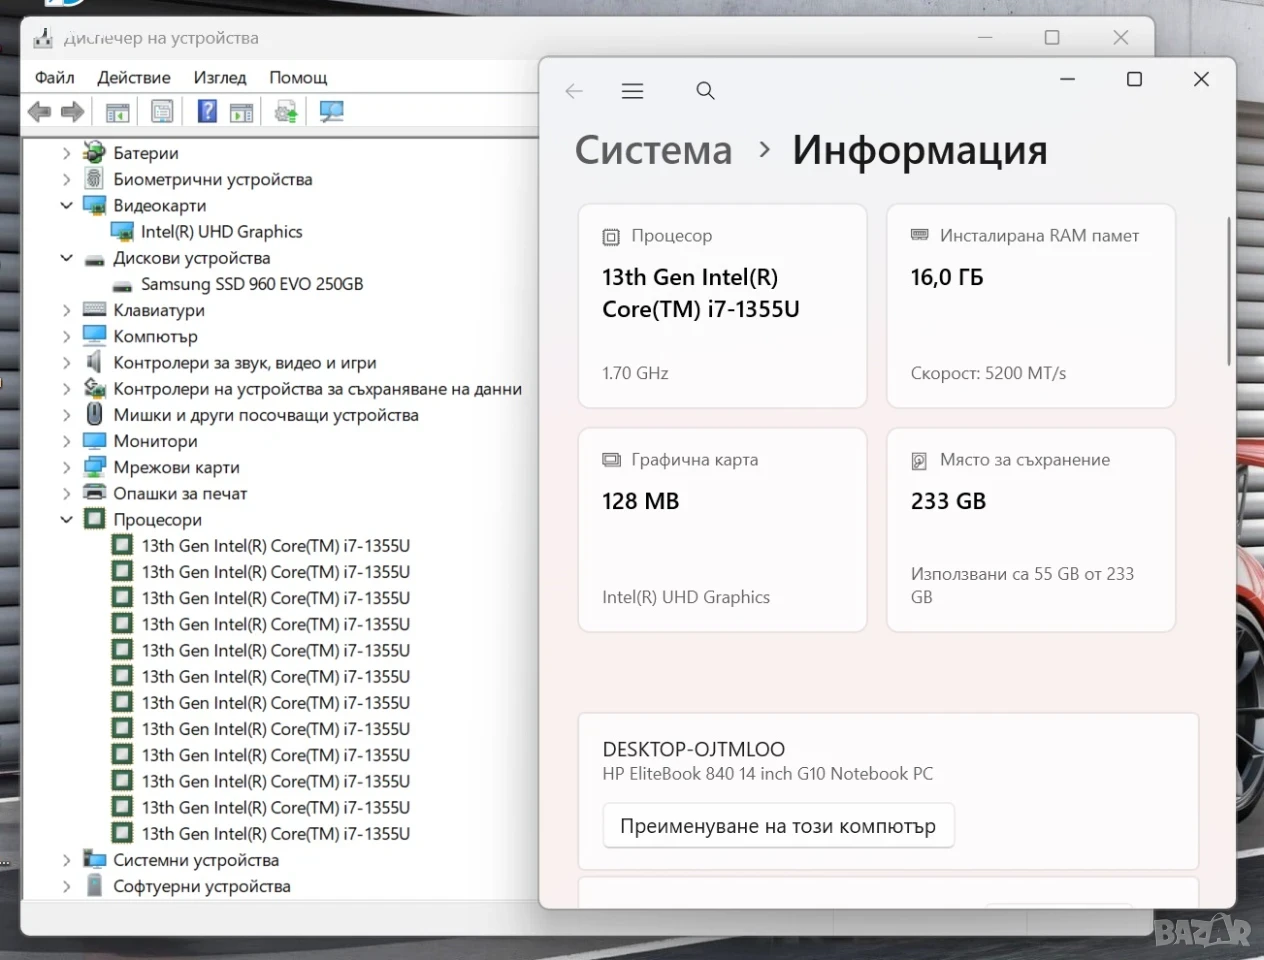Image resolution: width=1264 pixels, height=960 pixels.
Task: Select Intel(R) UHD Graphics device
Action: [x=221, y=232]
